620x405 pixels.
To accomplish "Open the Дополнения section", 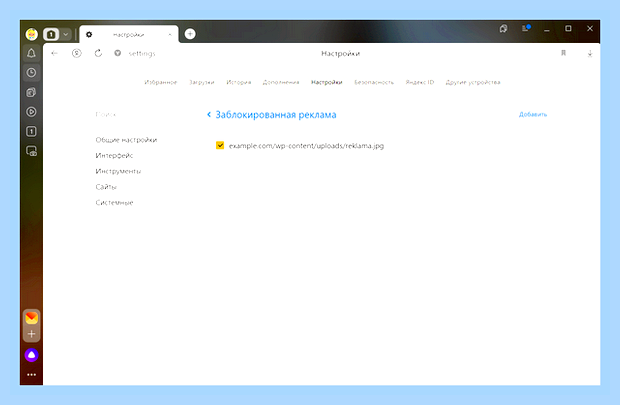I will click(281, 82).
